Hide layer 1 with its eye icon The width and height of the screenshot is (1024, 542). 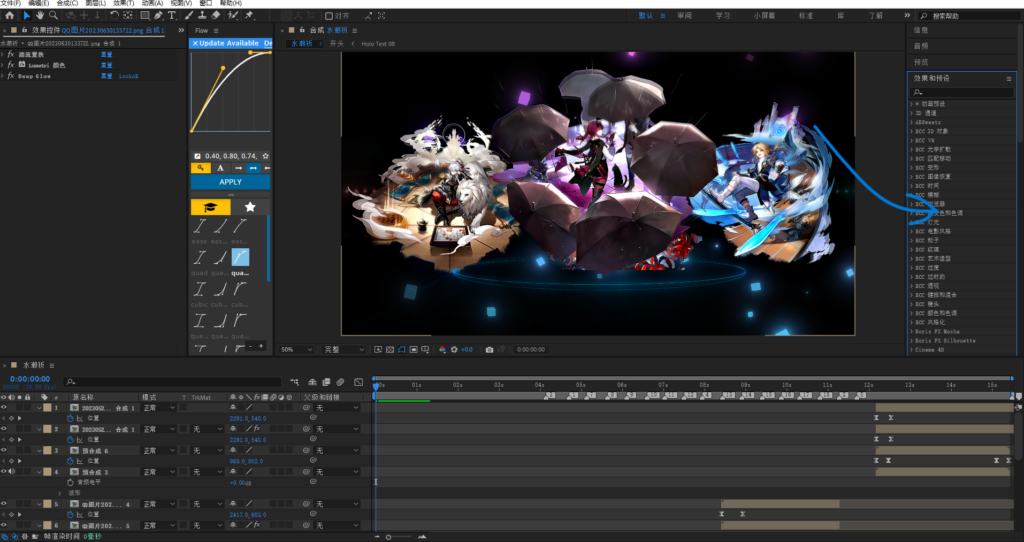click(x=4, y=407)
